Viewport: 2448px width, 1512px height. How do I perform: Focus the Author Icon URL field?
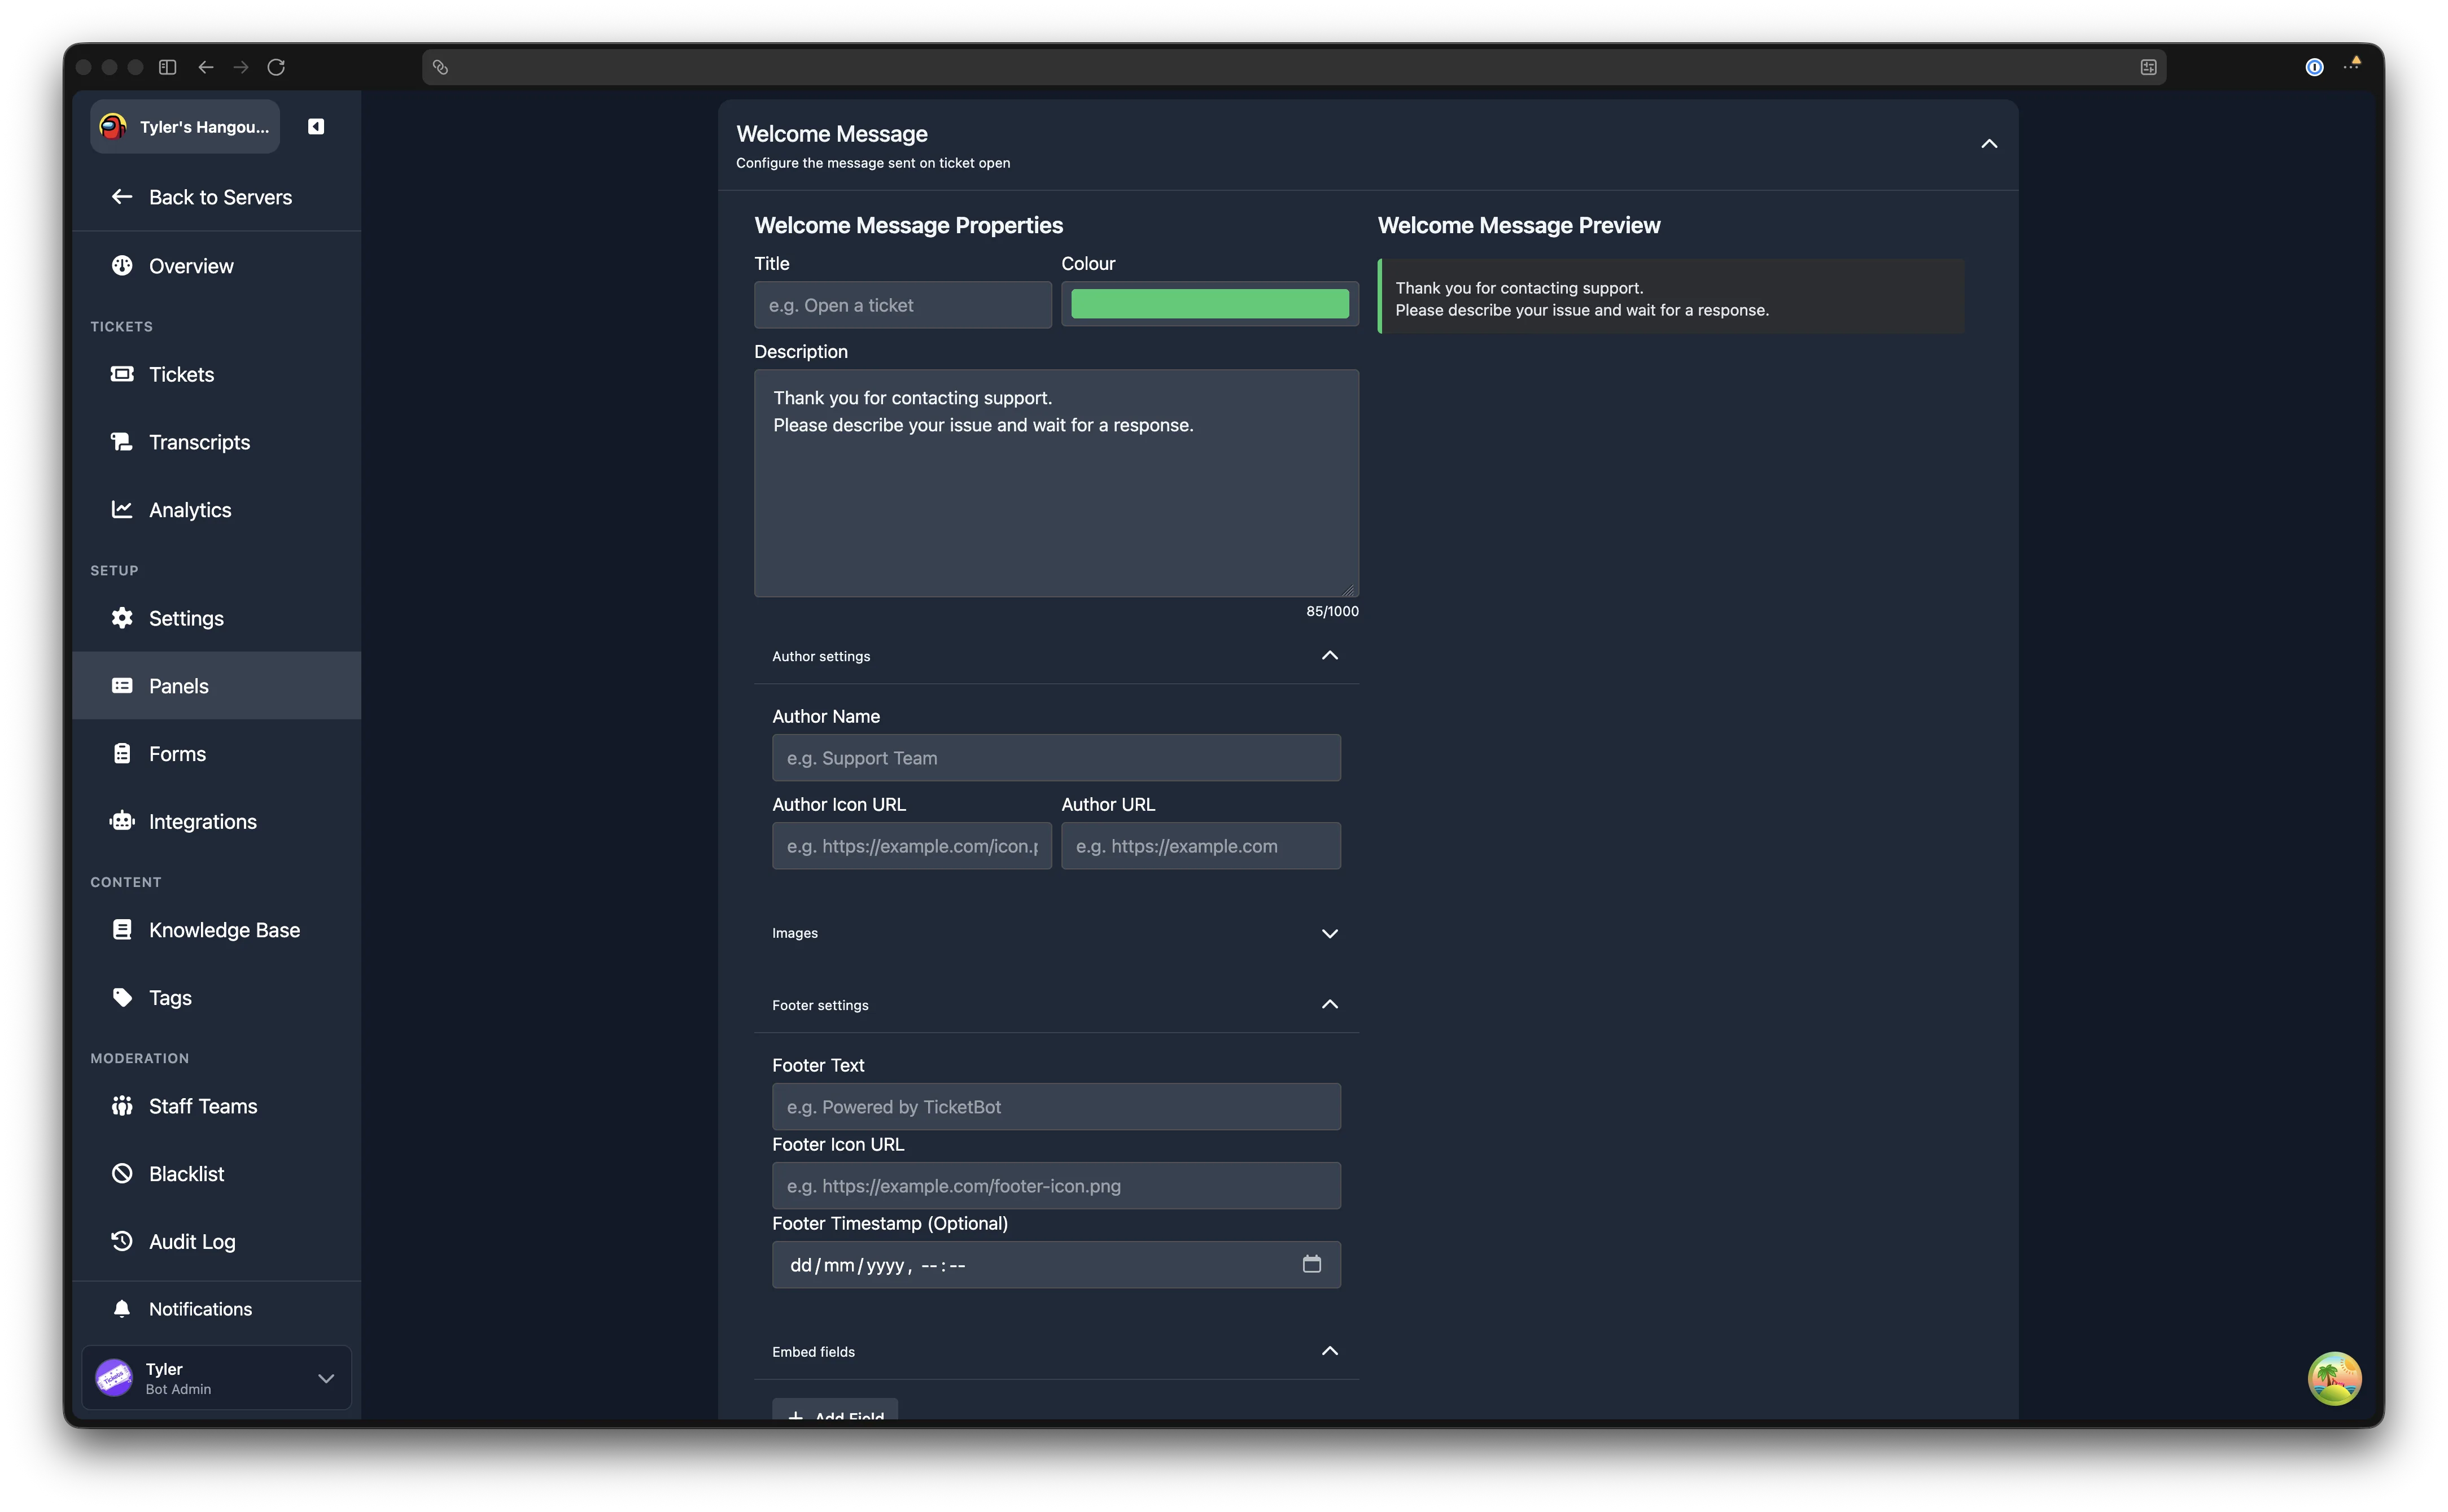tap(912, 846)
